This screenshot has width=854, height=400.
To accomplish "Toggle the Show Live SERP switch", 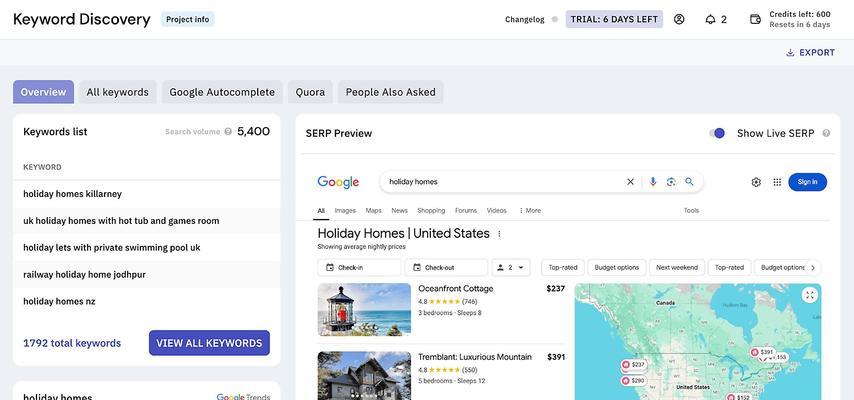I will pyautogui.click(x=717, y=133).
